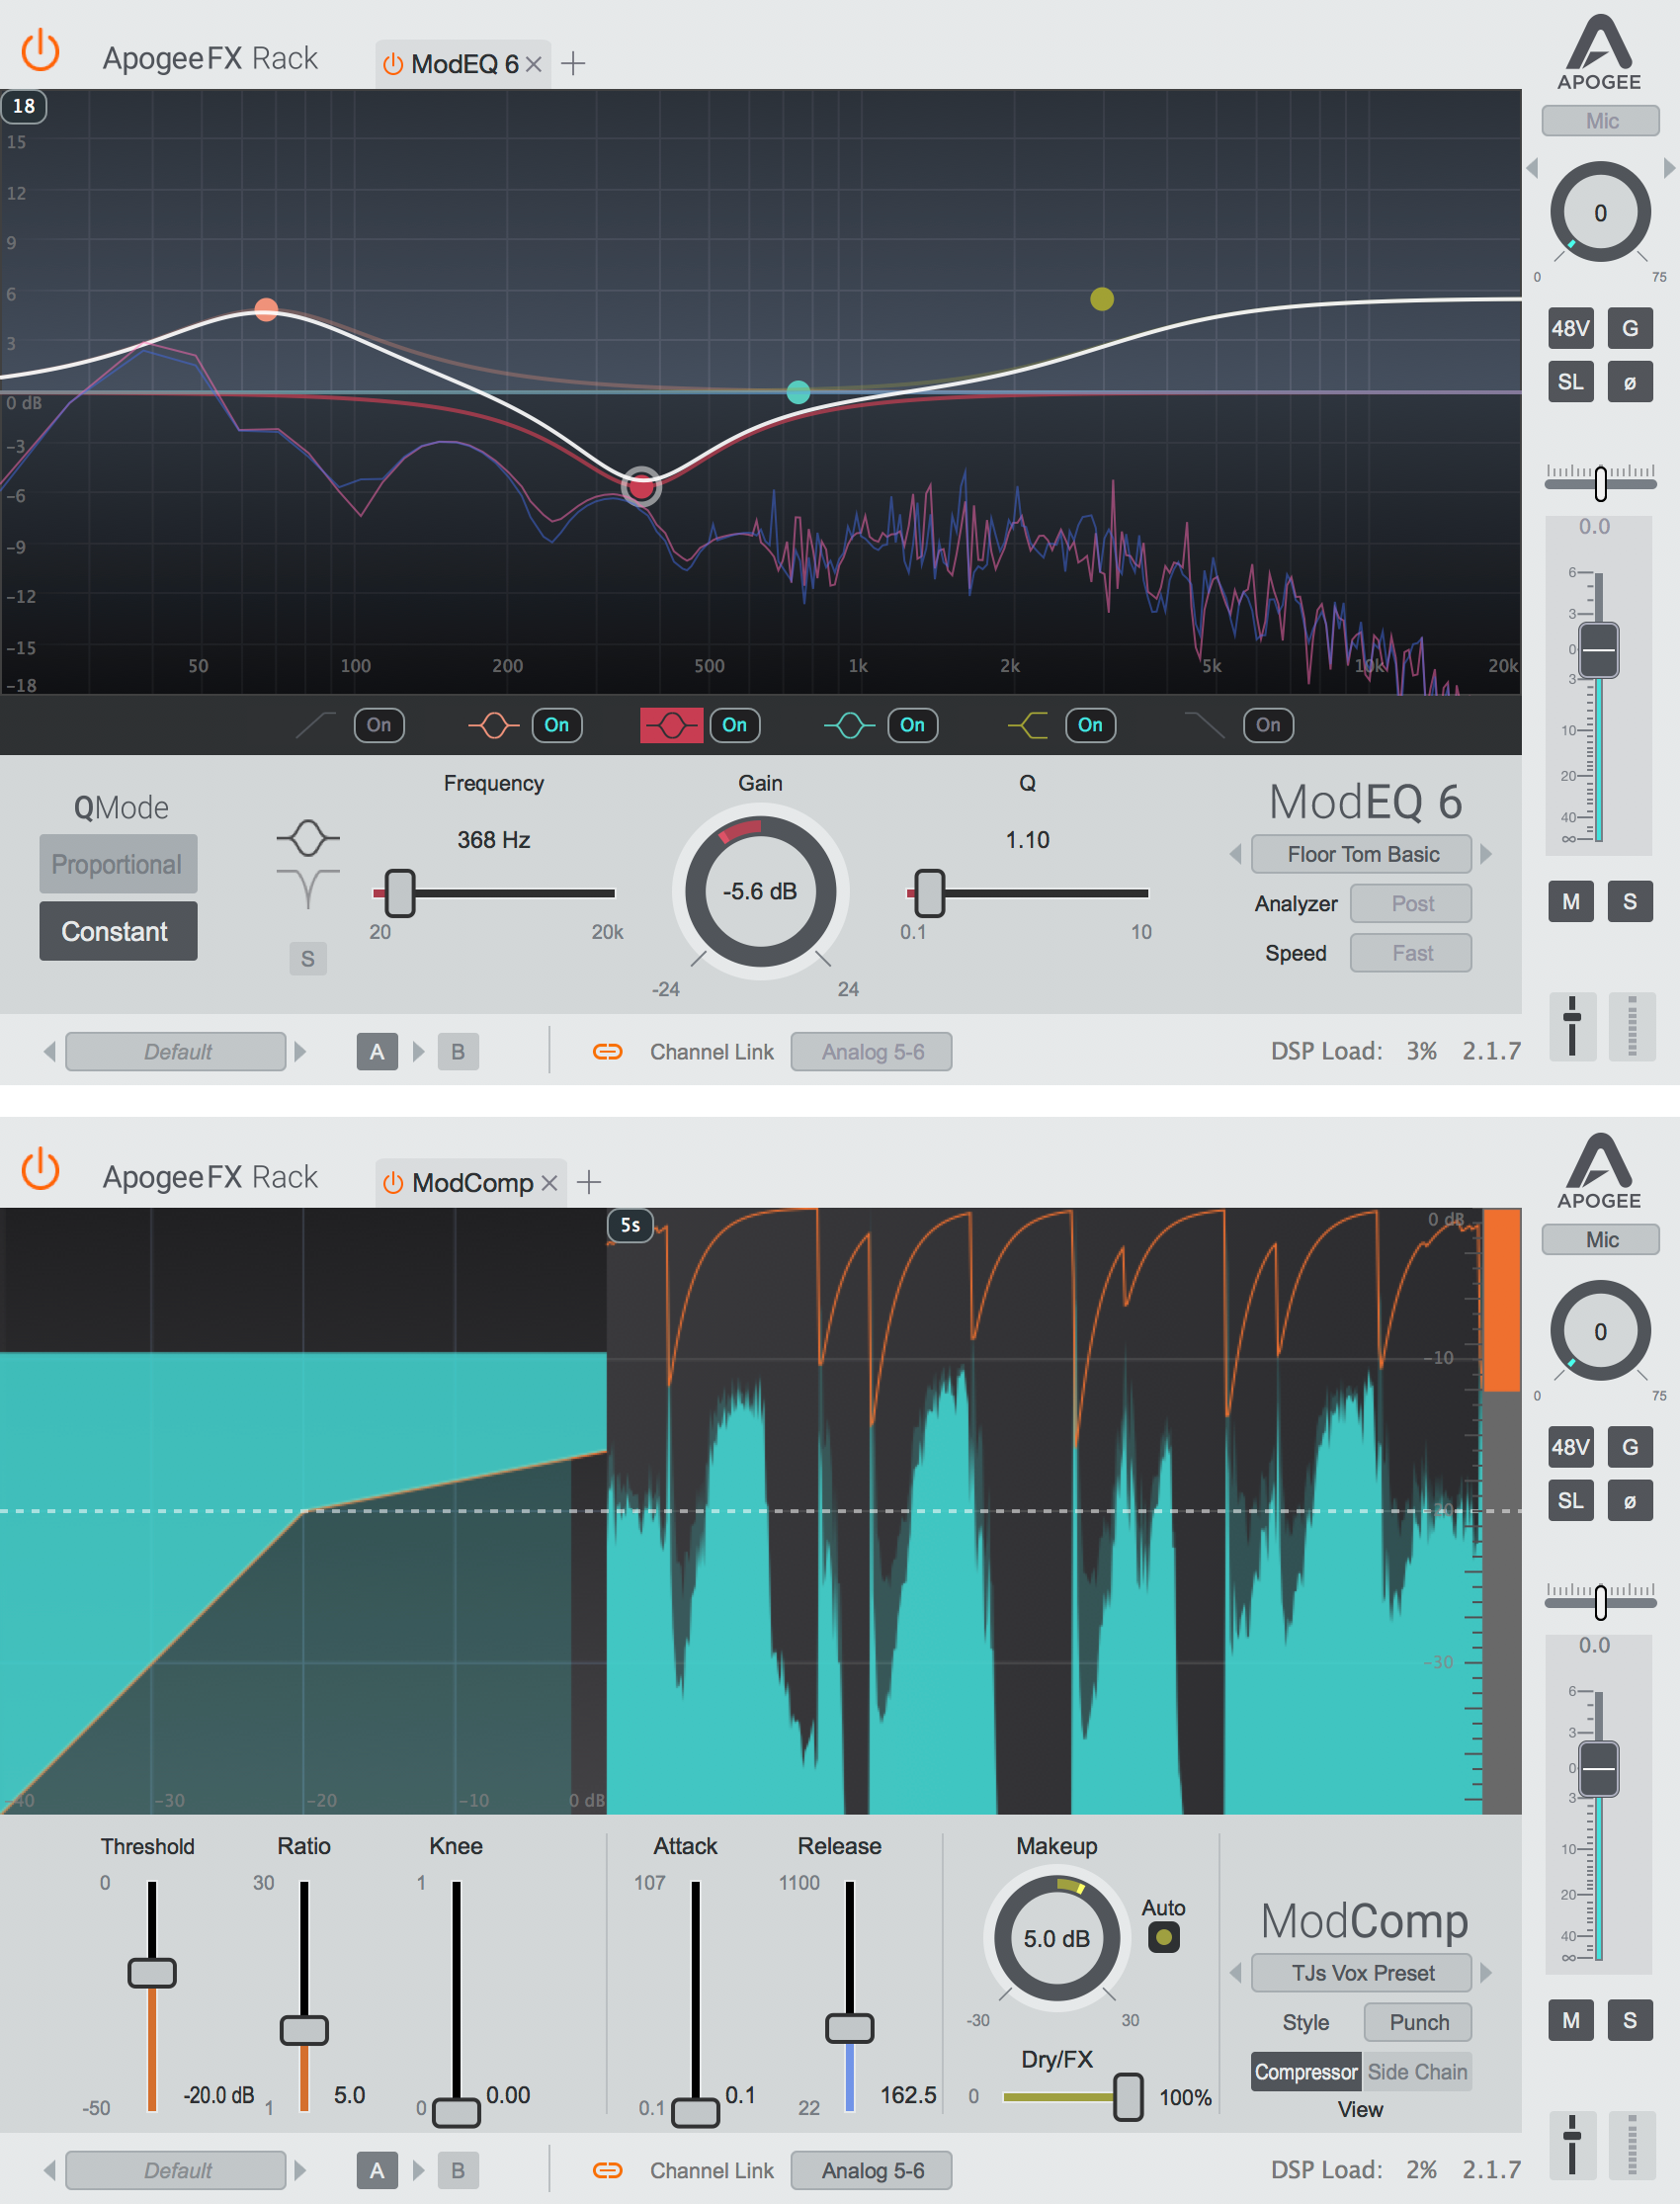This screenshot has height=2204, width=1680.
Task: Turn off the teal bell band On toggle
Action: [912, 725]
